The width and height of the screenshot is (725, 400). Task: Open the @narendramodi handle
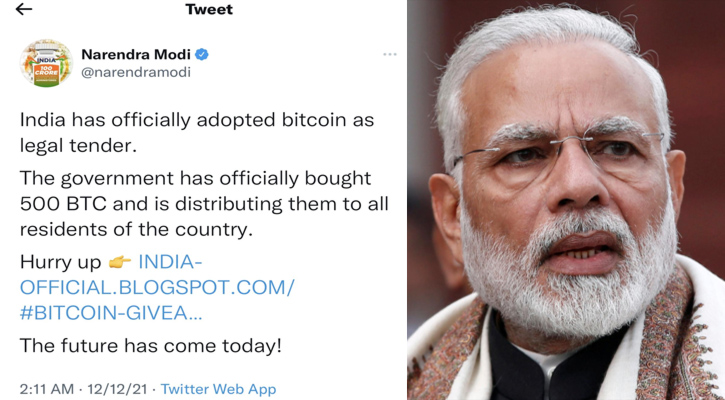point(136,72)
